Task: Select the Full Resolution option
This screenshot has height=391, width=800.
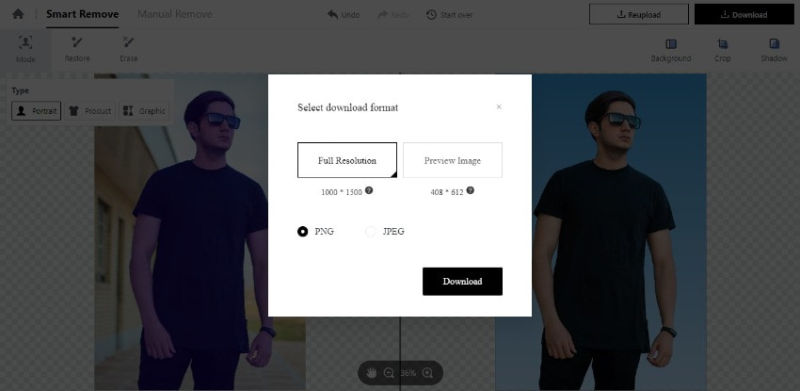Action: pyautogui.click(x=347, y=160)
